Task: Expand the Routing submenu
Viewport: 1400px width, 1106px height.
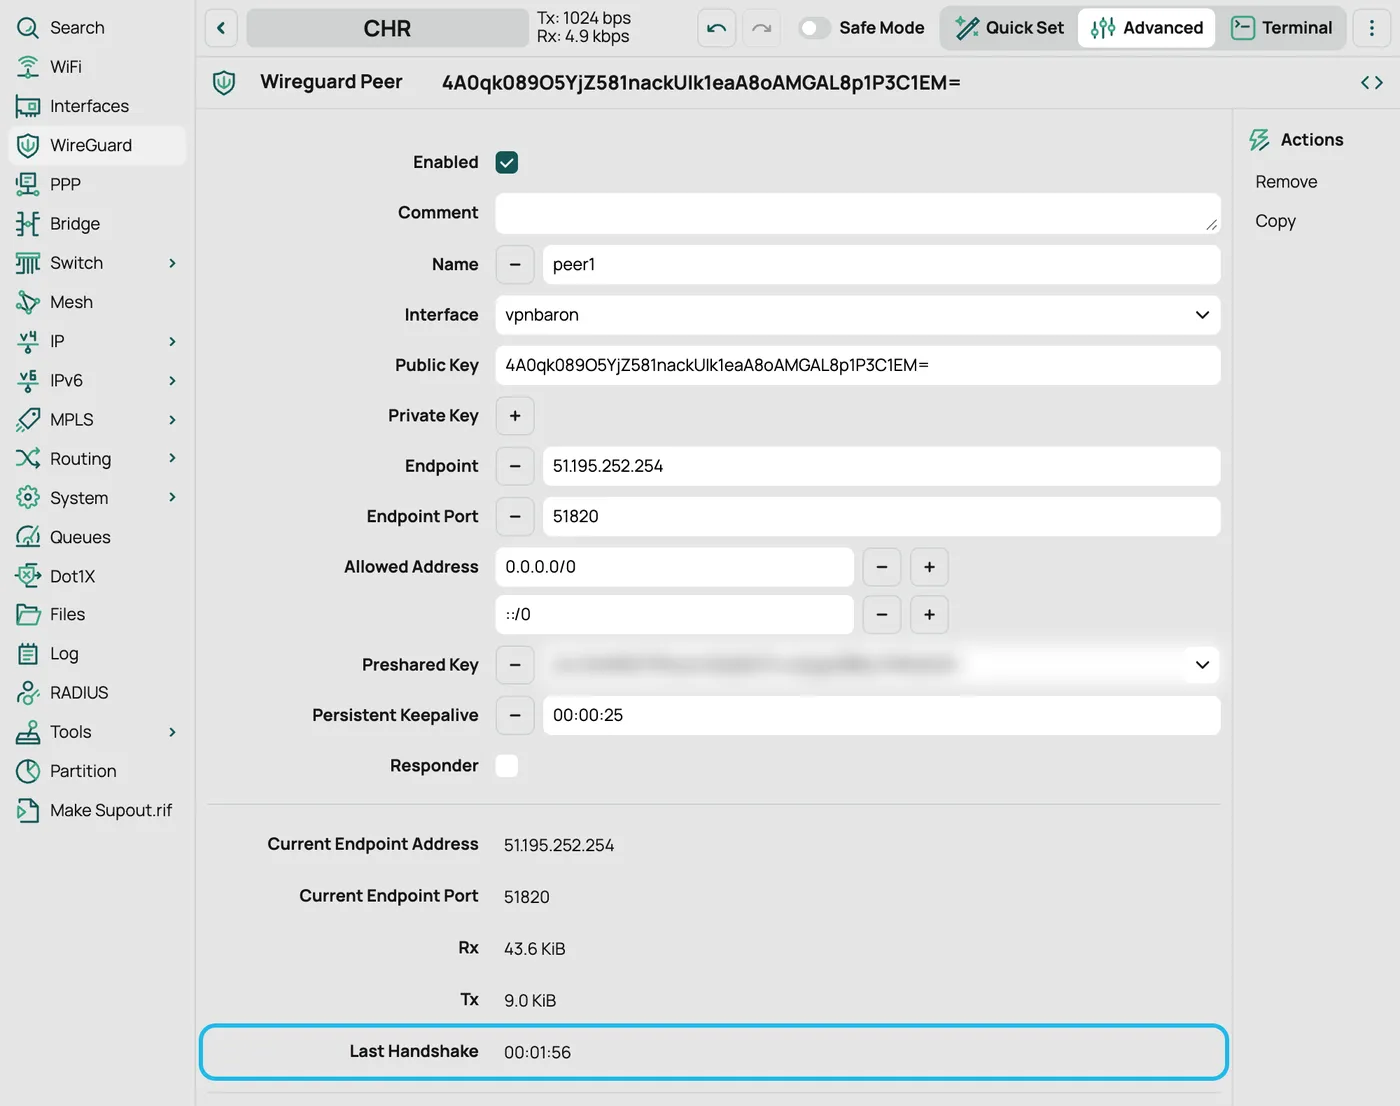Action: (172, 459)
